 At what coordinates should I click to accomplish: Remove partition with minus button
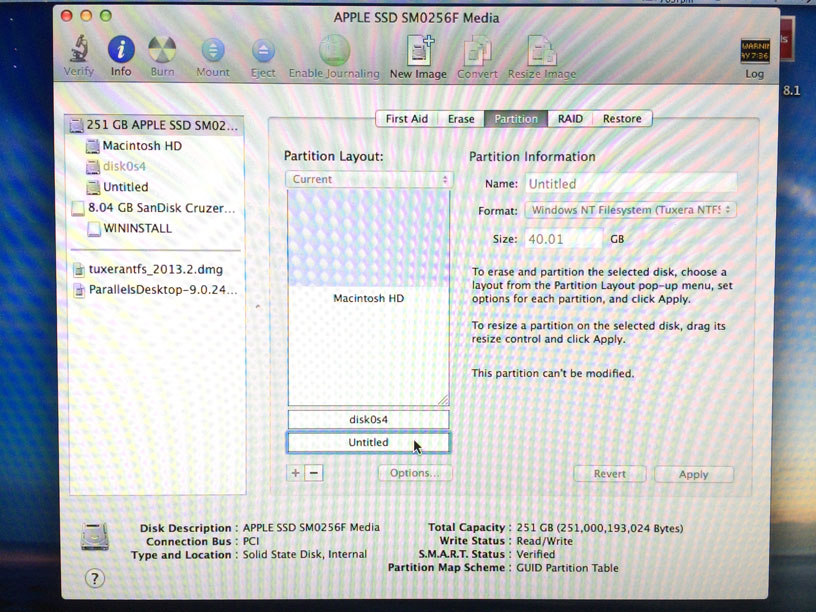[x=314, y=473]
